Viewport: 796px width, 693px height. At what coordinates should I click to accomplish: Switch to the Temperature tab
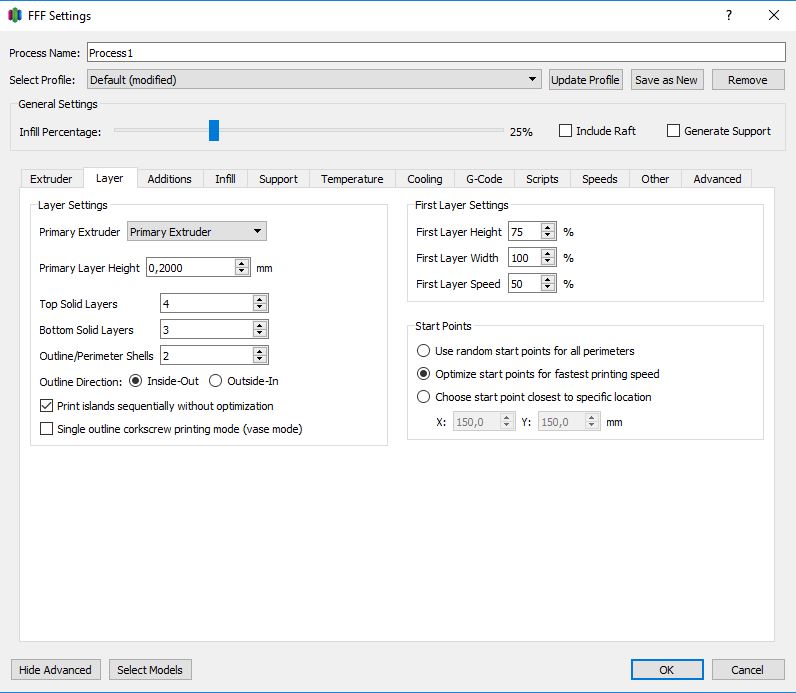(x=352, y=179)
